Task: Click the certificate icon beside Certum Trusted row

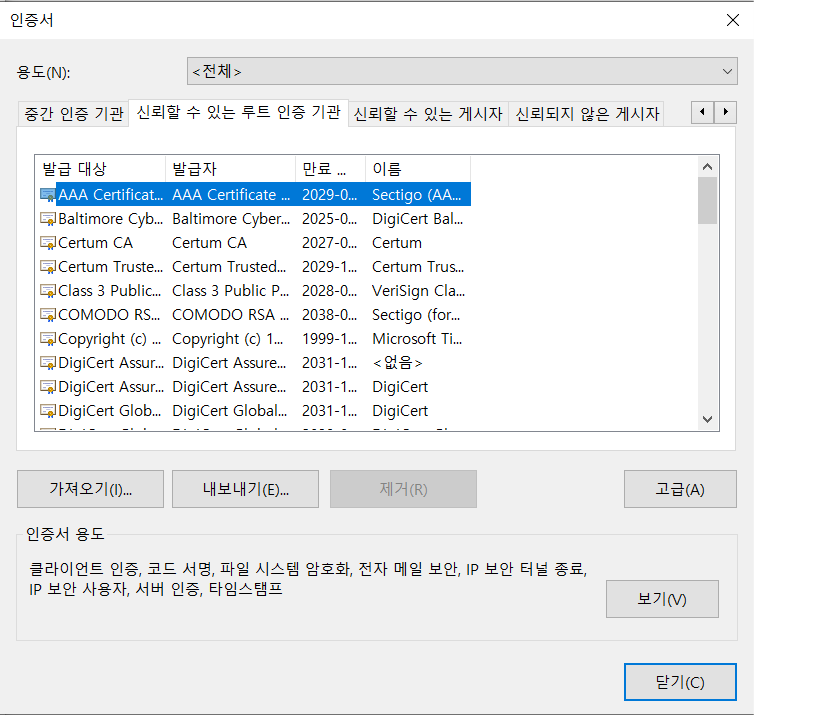Action: pos(48,267)
